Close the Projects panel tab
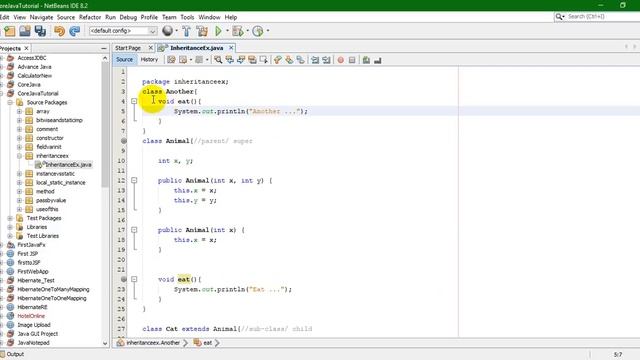640x360 pixels. (27, 48)
